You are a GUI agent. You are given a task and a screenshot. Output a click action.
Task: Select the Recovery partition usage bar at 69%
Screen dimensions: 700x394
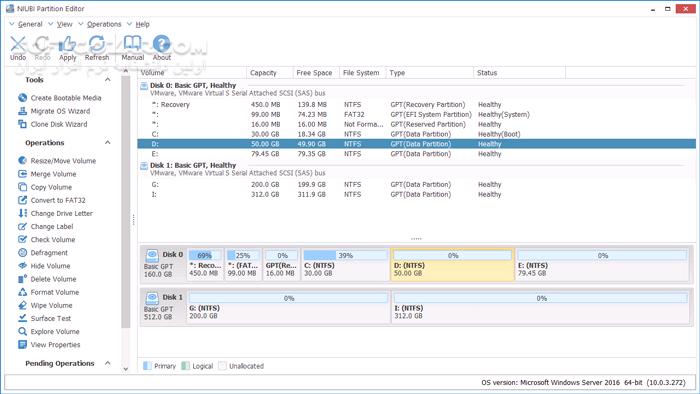[204, 255]
